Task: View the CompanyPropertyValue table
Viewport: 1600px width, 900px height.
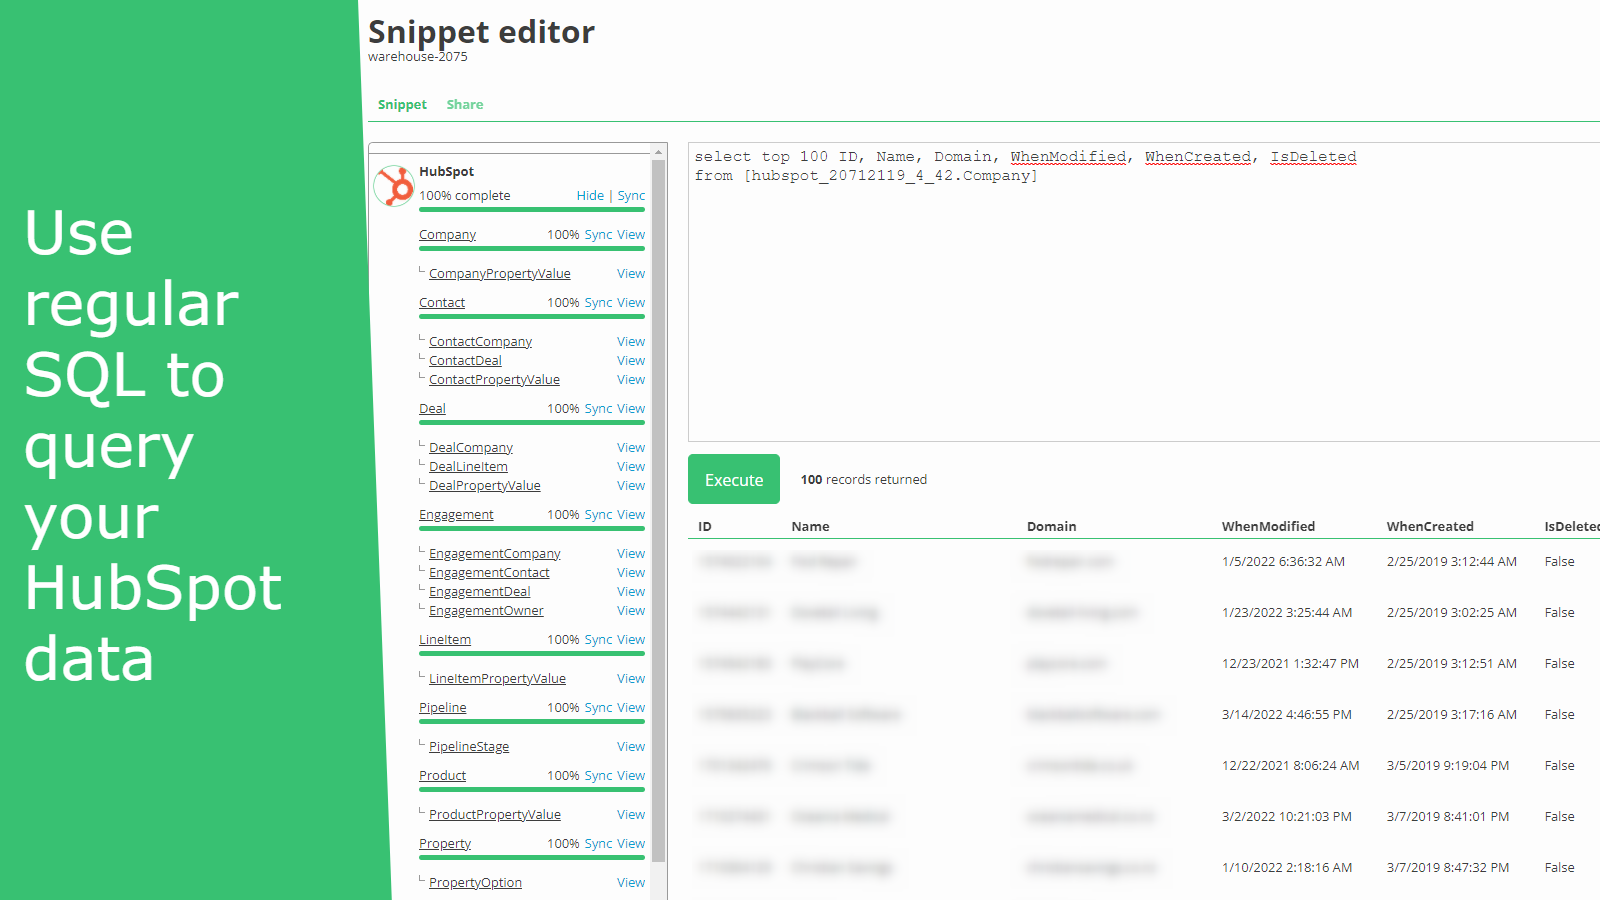Action: (x=630, y=273)
